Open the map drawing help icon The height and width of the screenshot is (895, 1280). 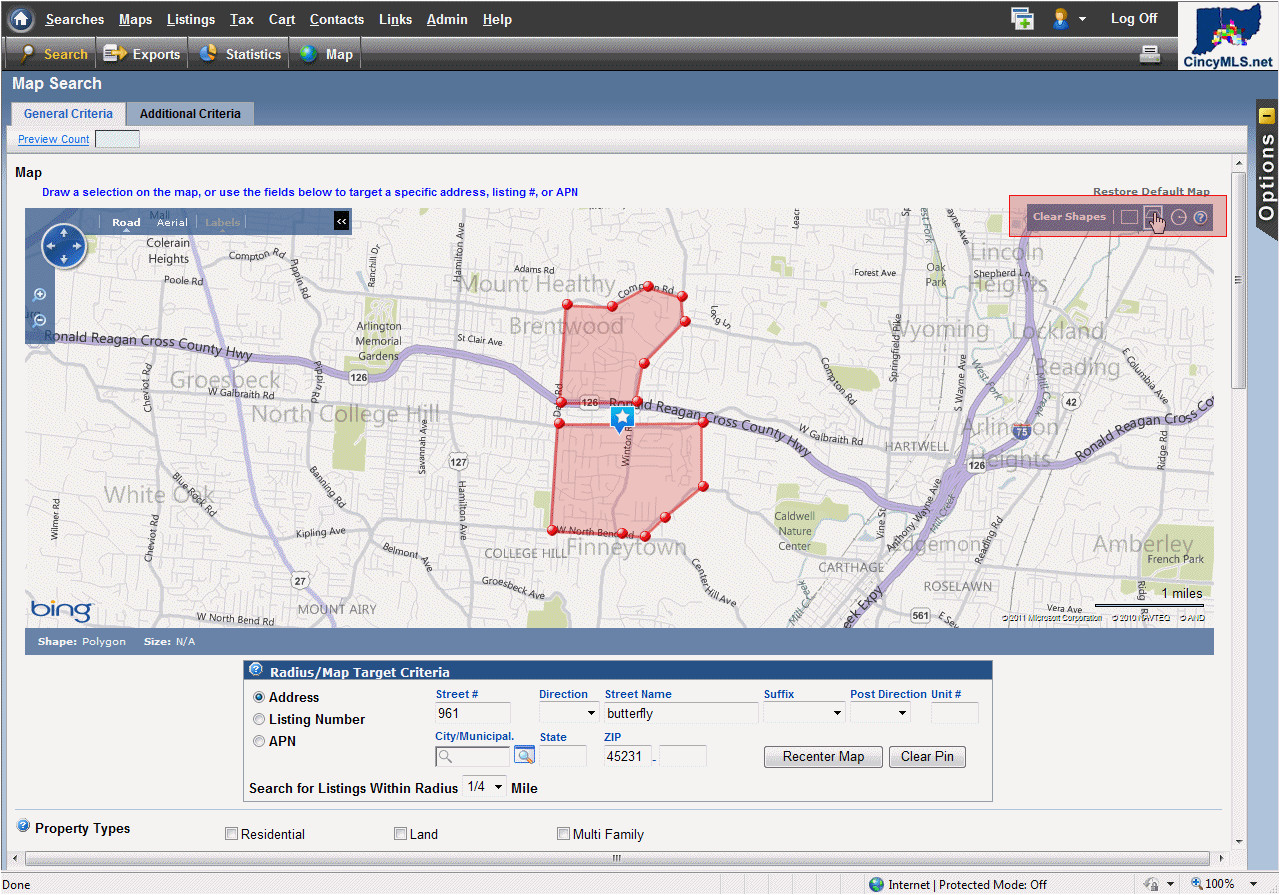tap(1201, 217)
